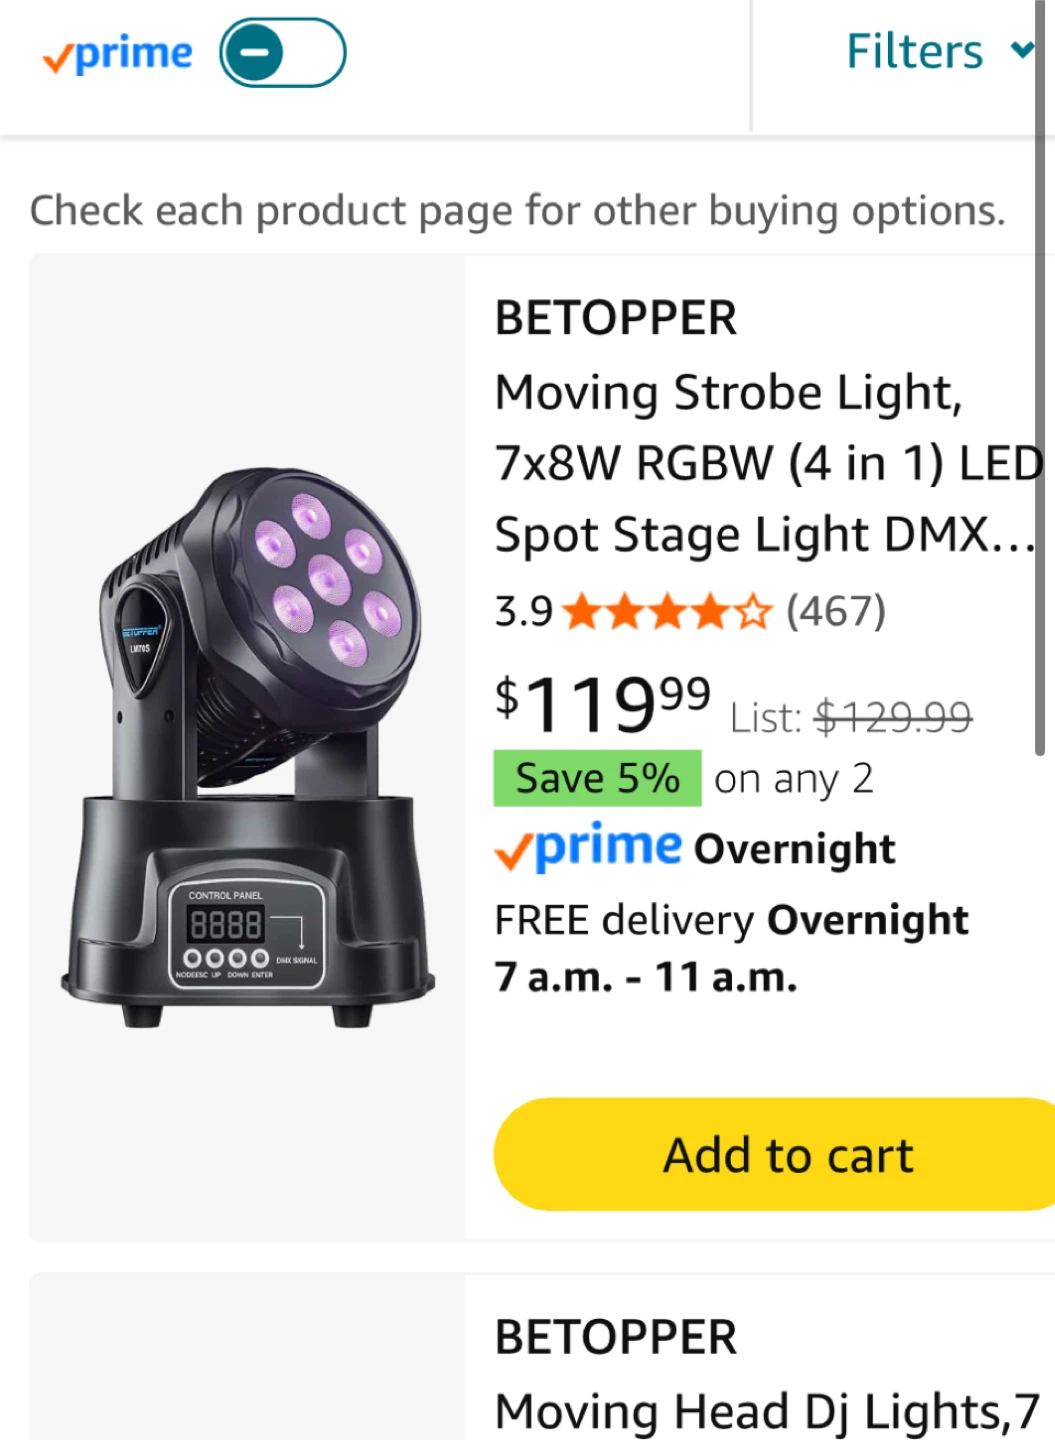This screenshot has height=1440, width=1055.
Task: Open the 467 customer reviews count
Action: [836, 611]
